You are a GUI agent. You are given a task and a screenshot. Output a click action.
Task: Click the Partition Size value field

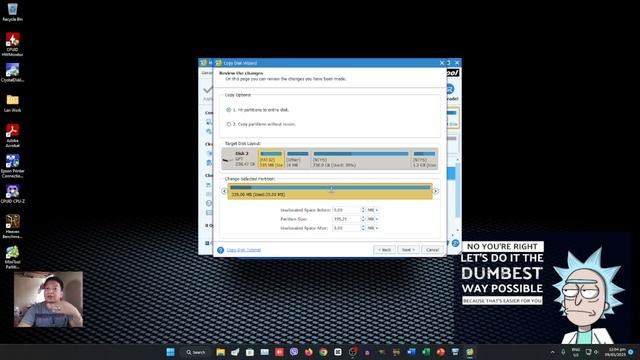coord(346,219)
